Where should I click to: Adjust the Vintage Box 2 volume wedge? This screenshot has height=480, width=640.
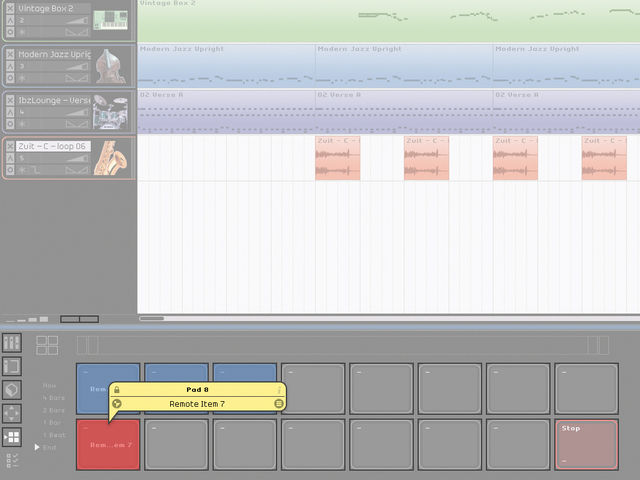(77, 20)
